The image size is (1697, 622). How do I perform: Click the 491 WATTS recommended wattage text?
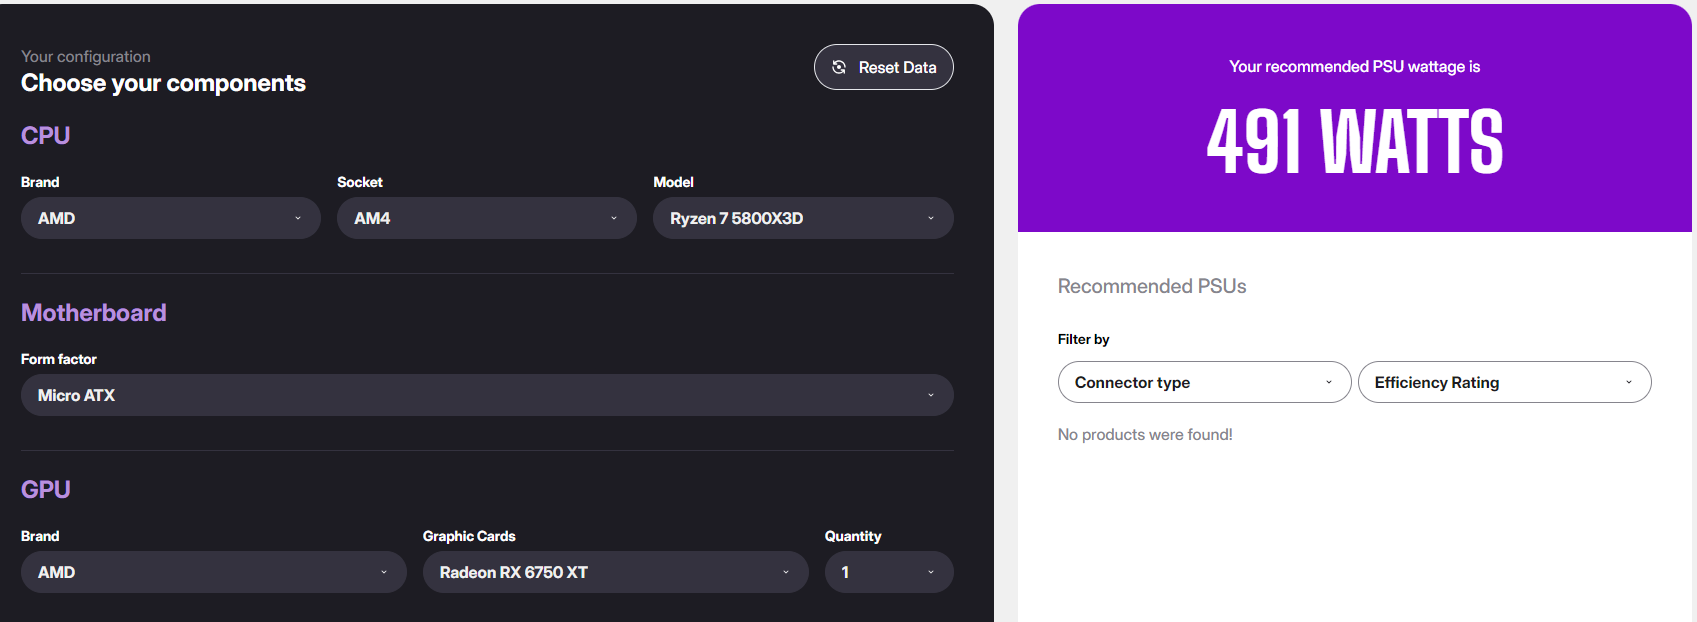[1355, 142]
